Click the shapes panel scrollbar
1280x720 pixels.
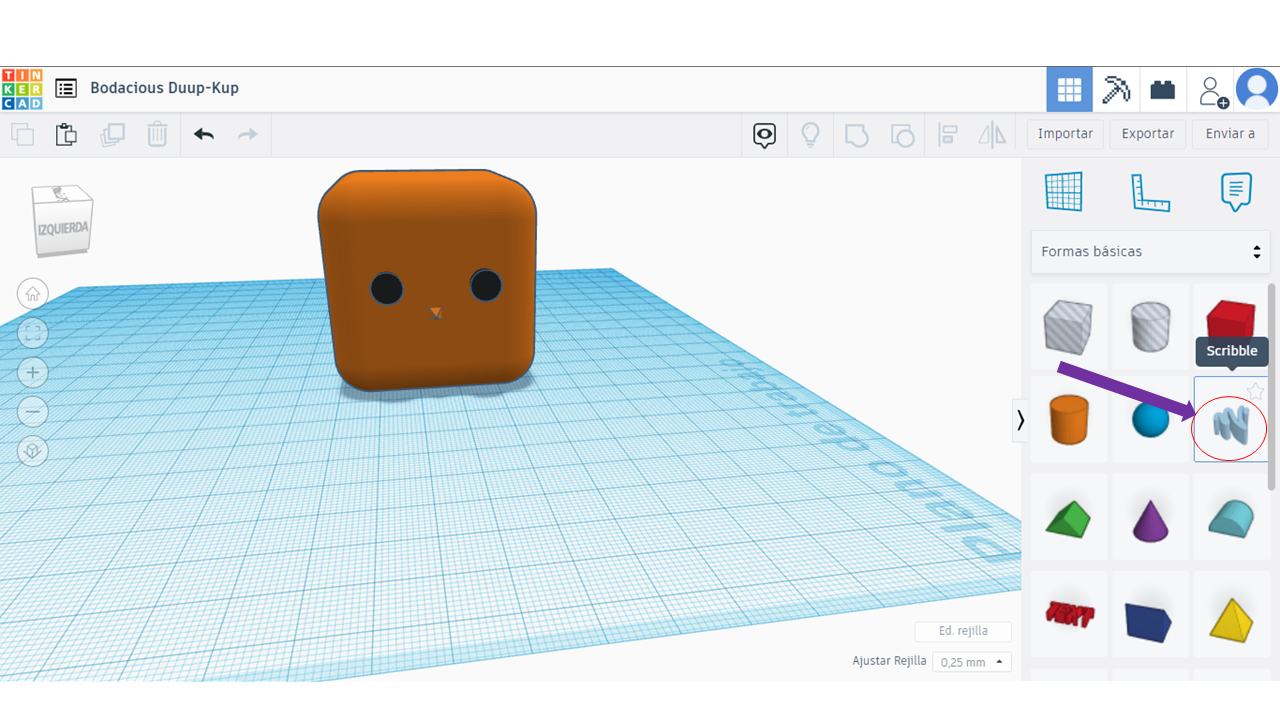click(1273, 386)
